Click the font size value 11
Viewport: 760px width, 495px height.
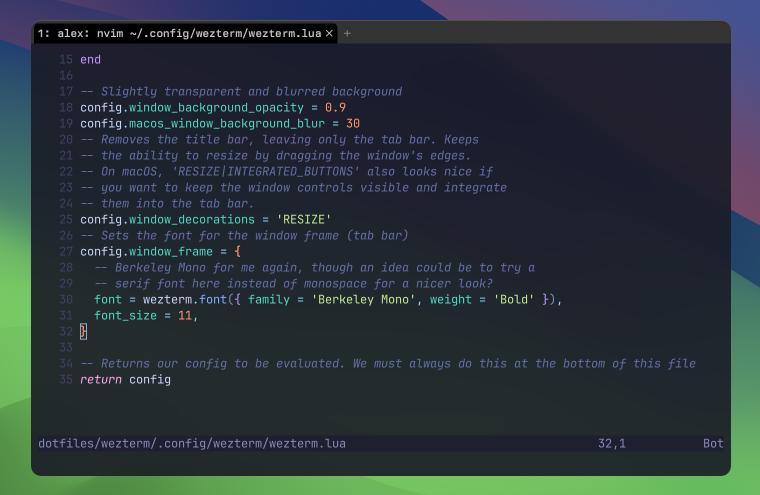185,316
